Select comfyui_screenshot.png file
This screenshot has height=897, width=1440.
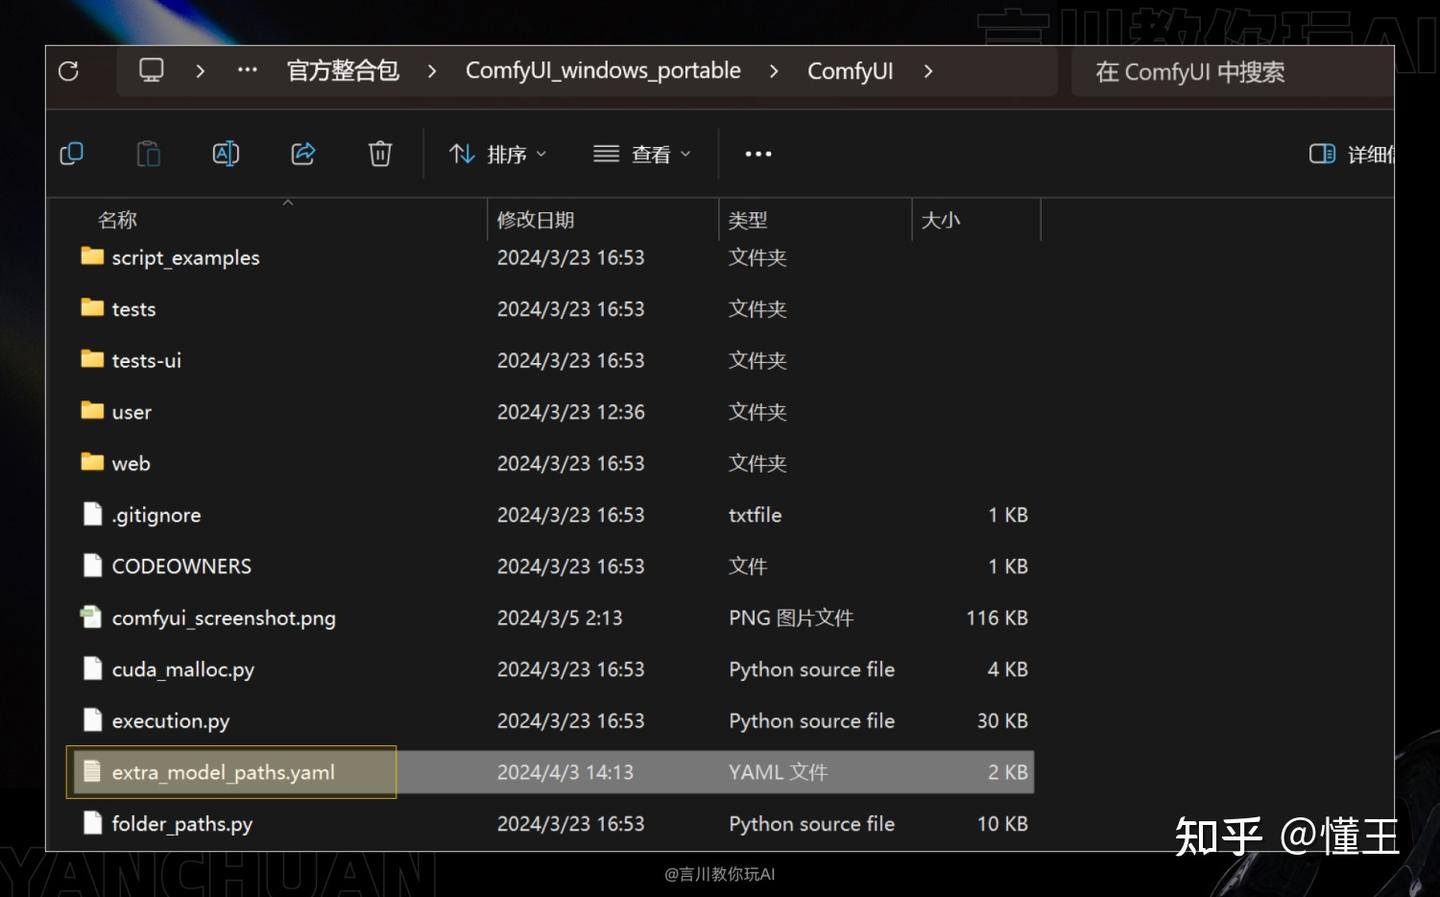pos(224,618)
